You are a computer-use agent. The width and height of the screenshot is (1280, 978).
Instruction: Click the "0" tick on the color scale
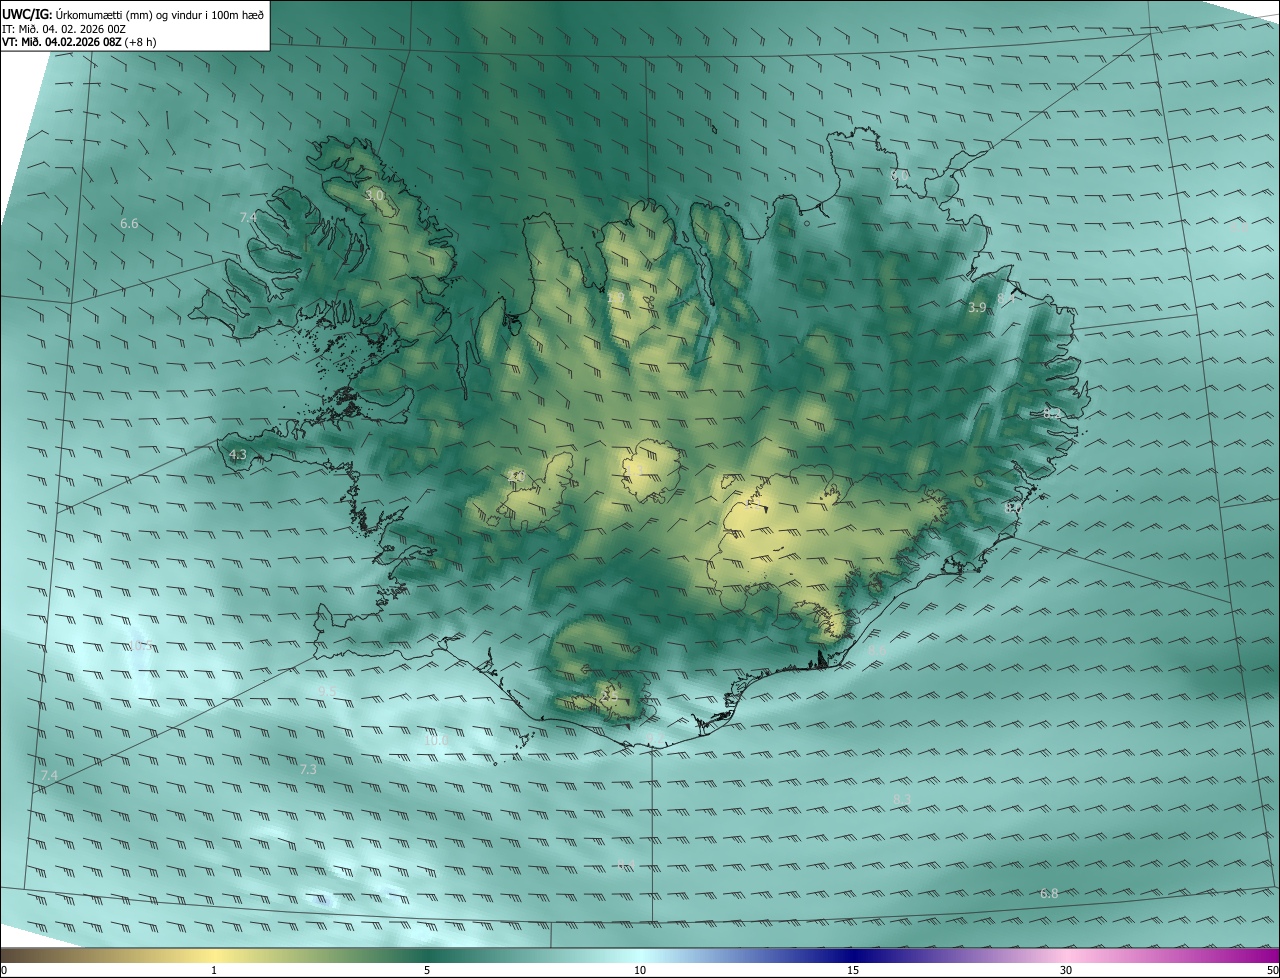point(4,970)
